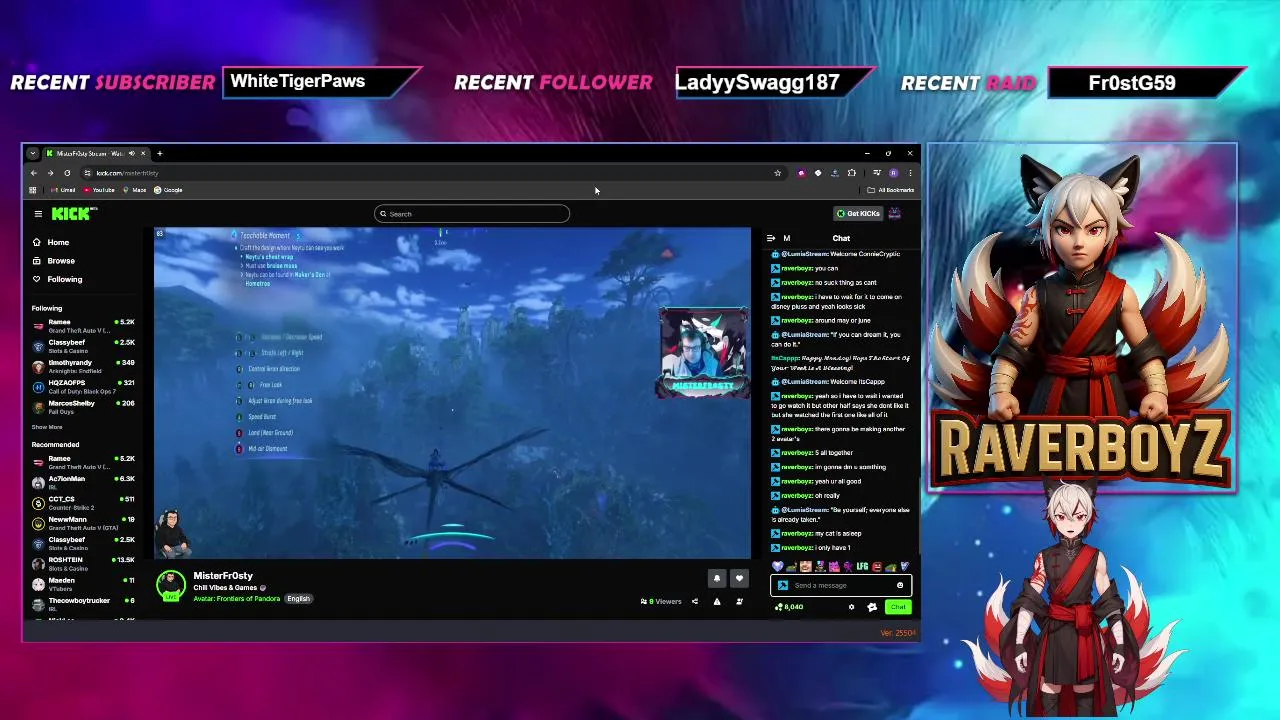The width and height of the screenshot is (1280, 720).
Task: Open NewwMann recommended channel
Action: point(84,522)
